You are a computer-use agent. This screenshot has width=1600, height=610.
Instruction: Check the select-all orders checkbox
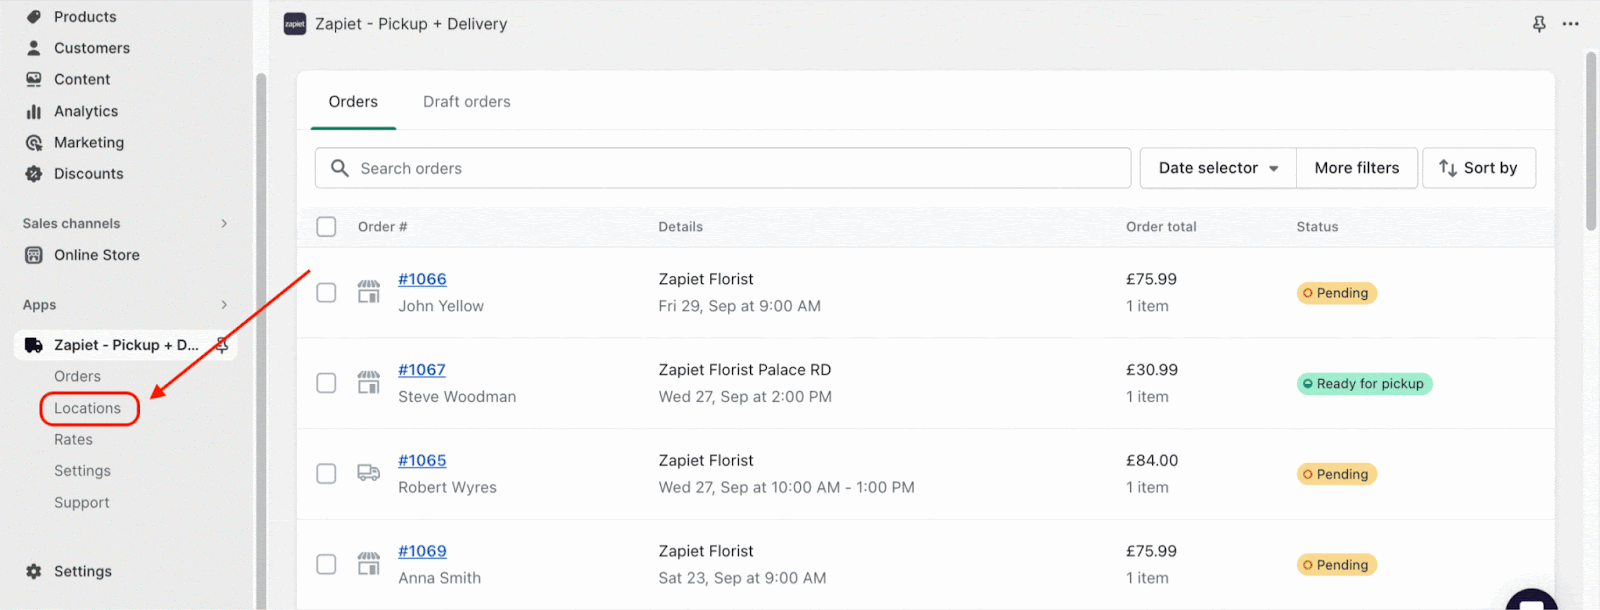coord(326,227)
